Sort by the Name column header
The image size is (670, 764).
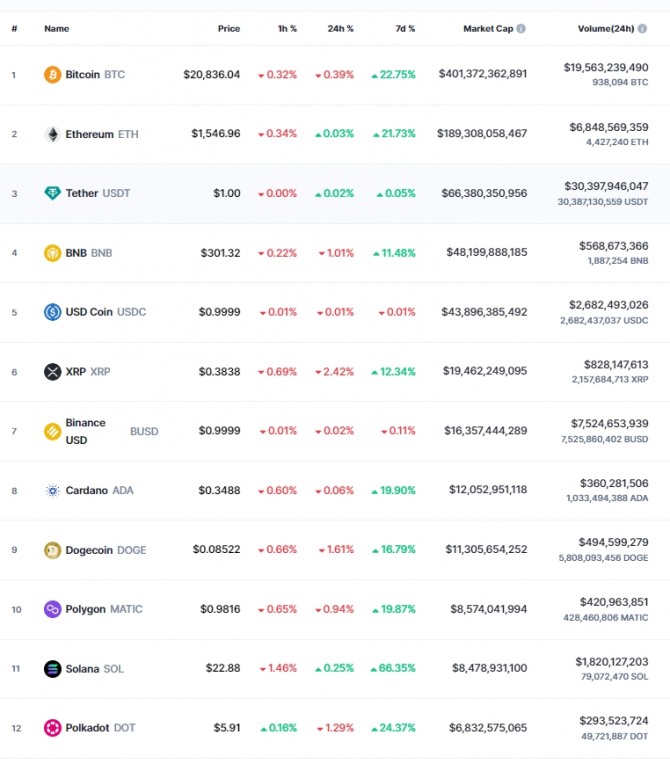pyautogui.click(x=57, y=29)
